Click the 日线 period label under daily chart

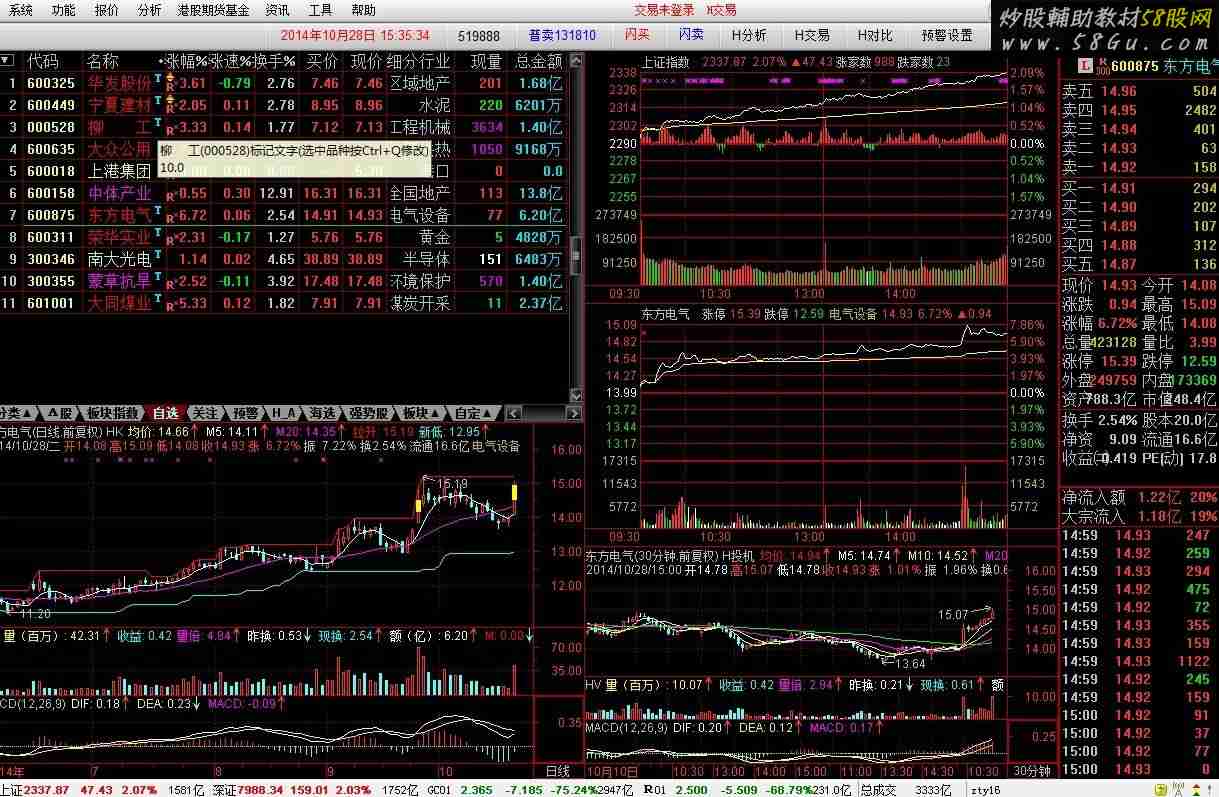(x=558, y=771)
